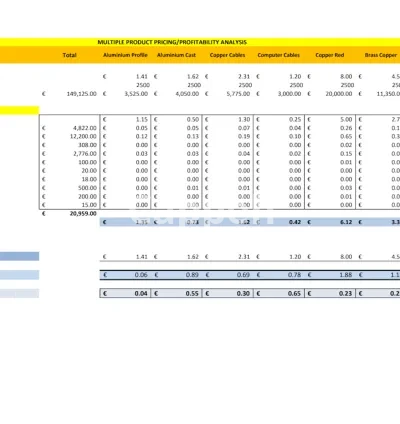Select the bold '0.55' cell

point(192,294)
